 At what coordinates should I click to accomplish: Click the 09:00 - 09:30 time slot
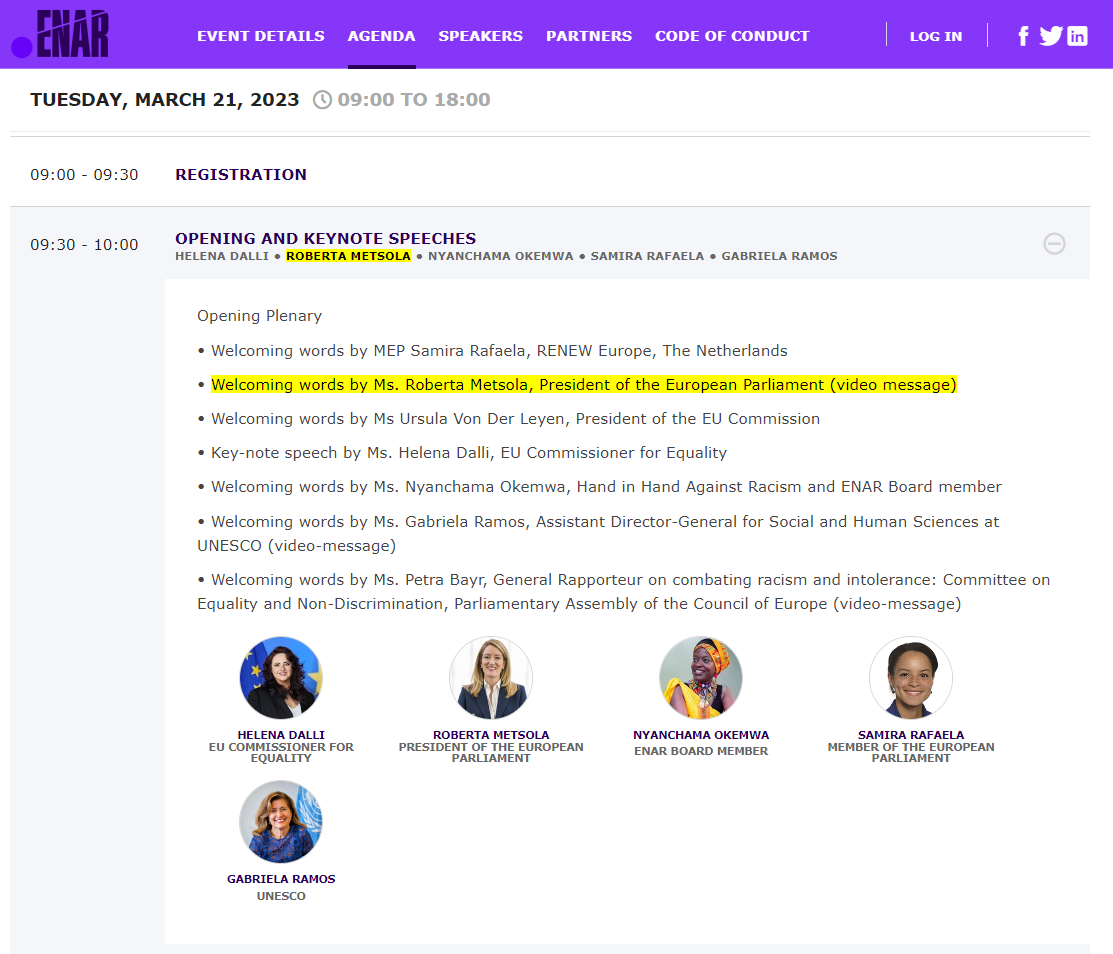(84, 175)
